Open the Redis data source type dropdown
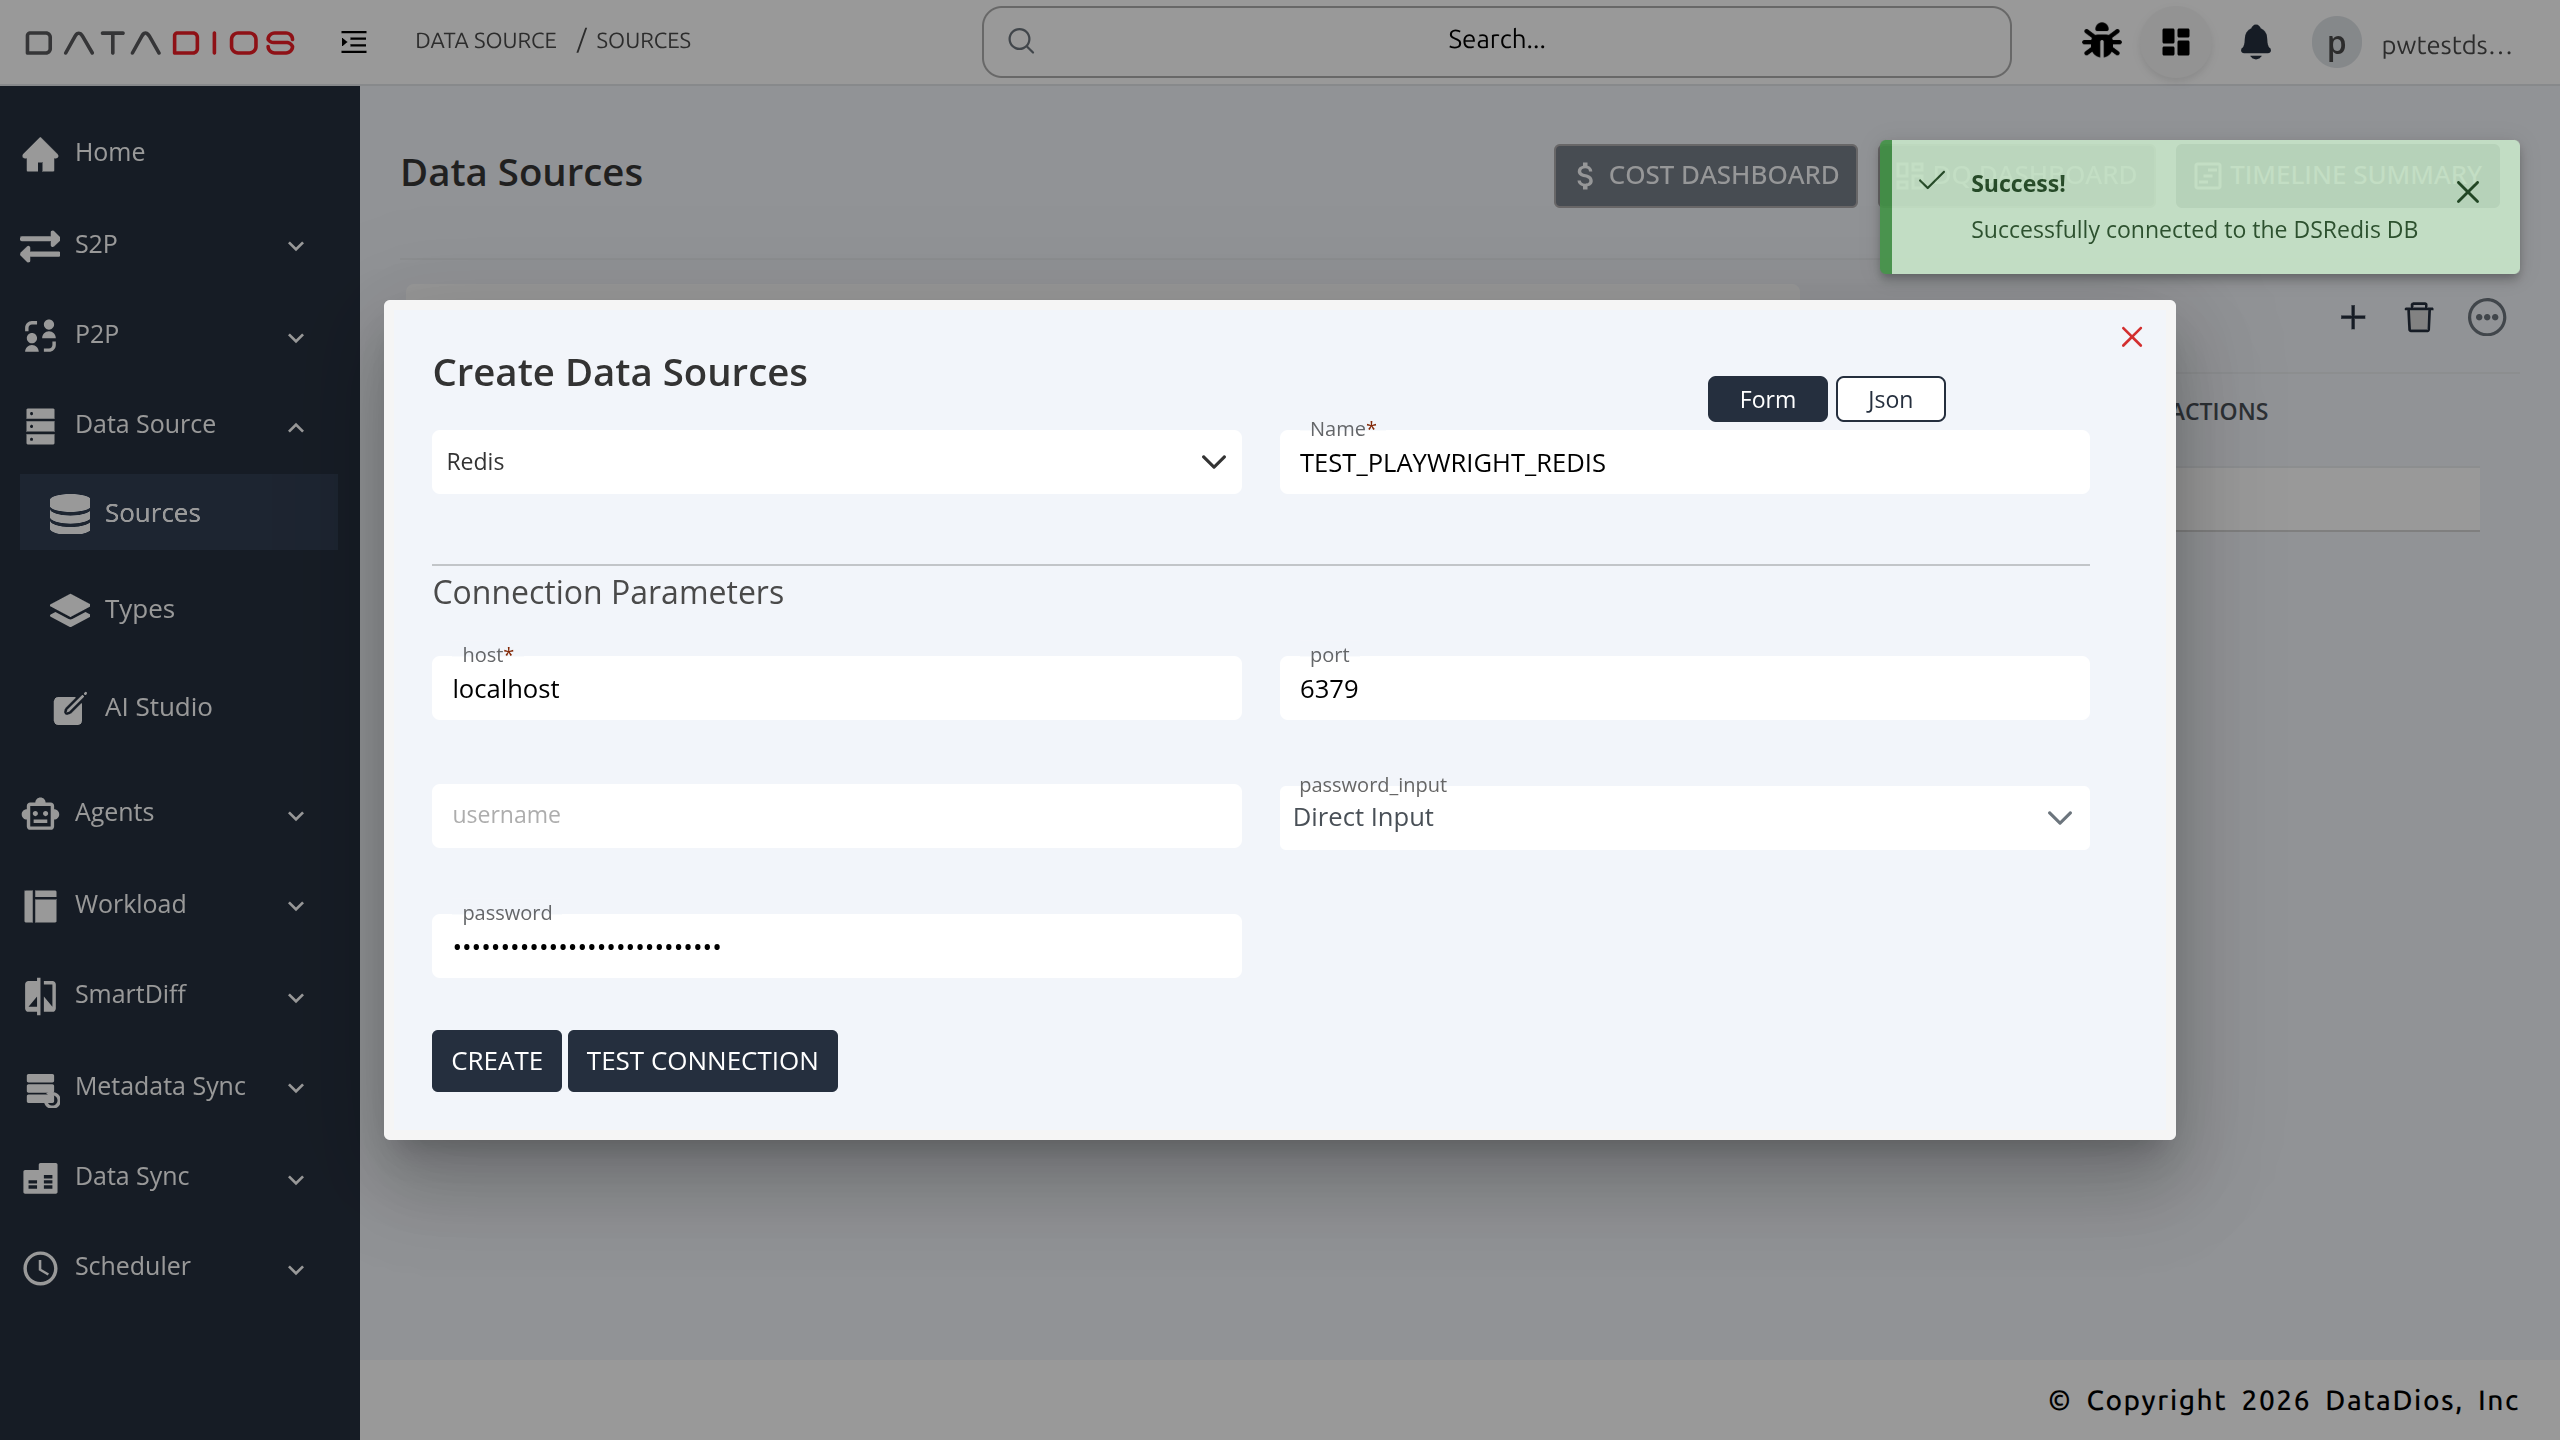The width and height of the screenshot is (2560, 1440). pyautogui.click(x=836, y=462)
